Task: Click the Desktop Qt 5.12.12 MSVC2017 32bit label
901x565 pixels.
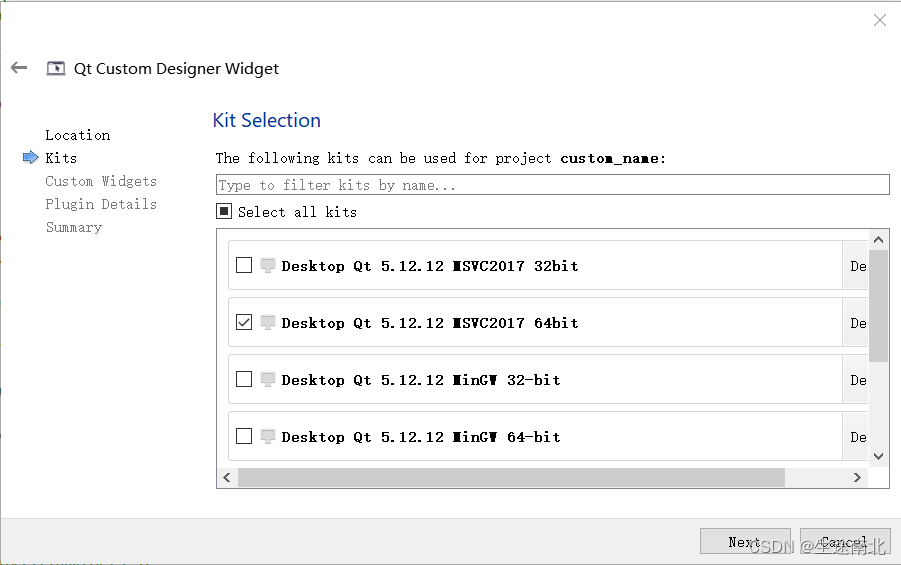Action: click(430, 266)
